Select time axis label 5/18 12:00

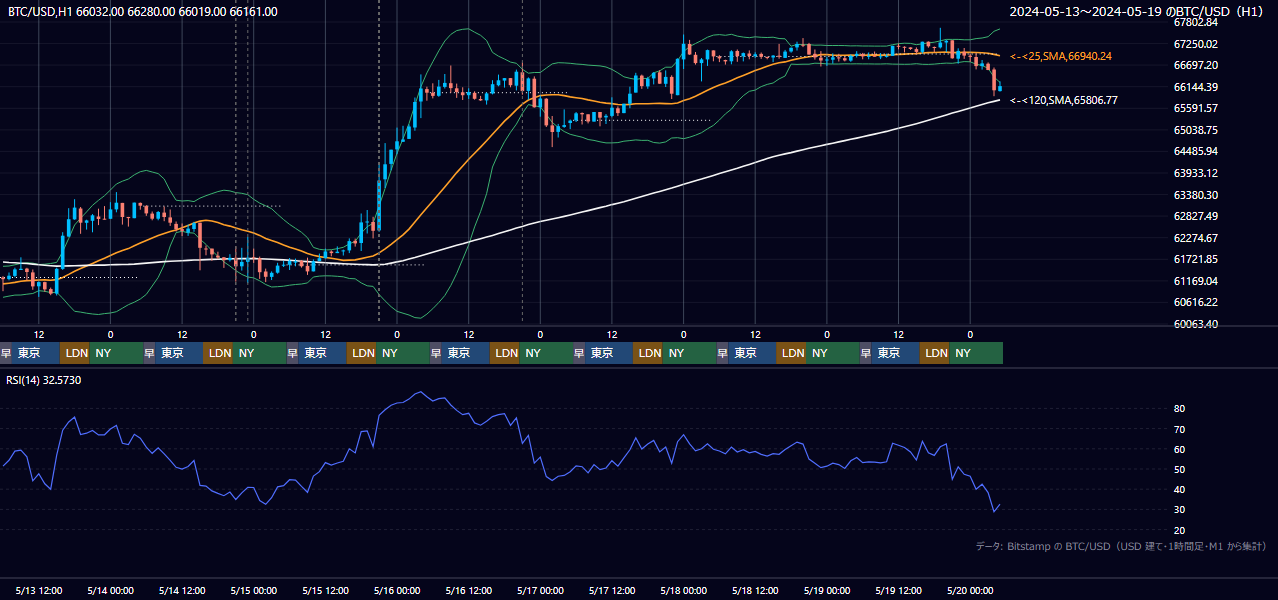(756, 590)
